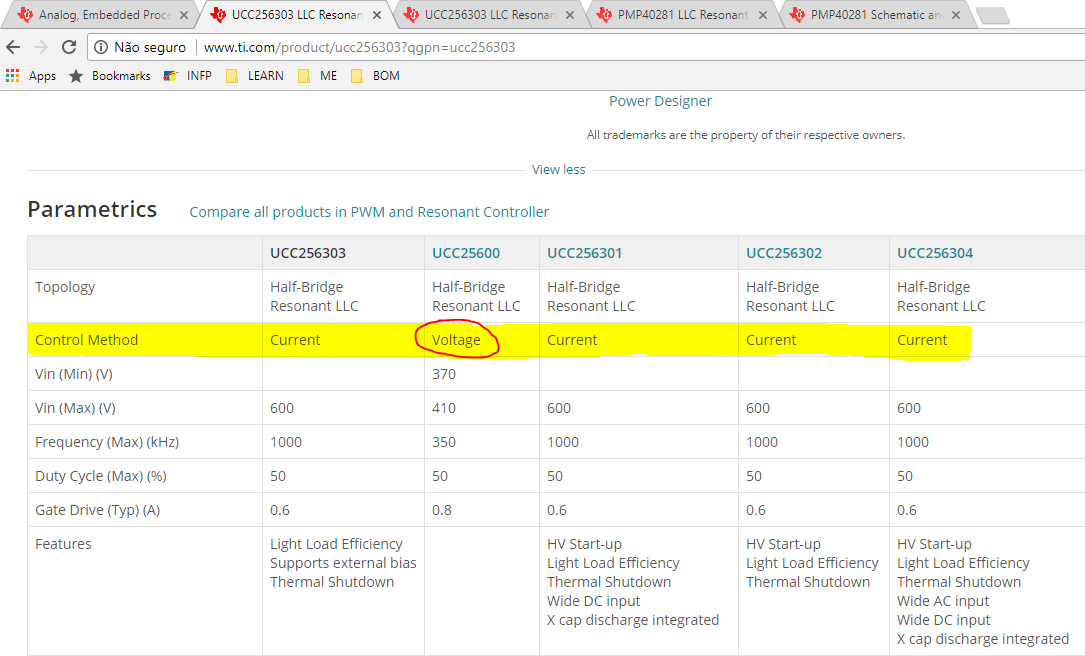This screenshot has height=656, width=1085.
Task: Close the PMP40281 Schematic tab
Action: click(956, 15)
